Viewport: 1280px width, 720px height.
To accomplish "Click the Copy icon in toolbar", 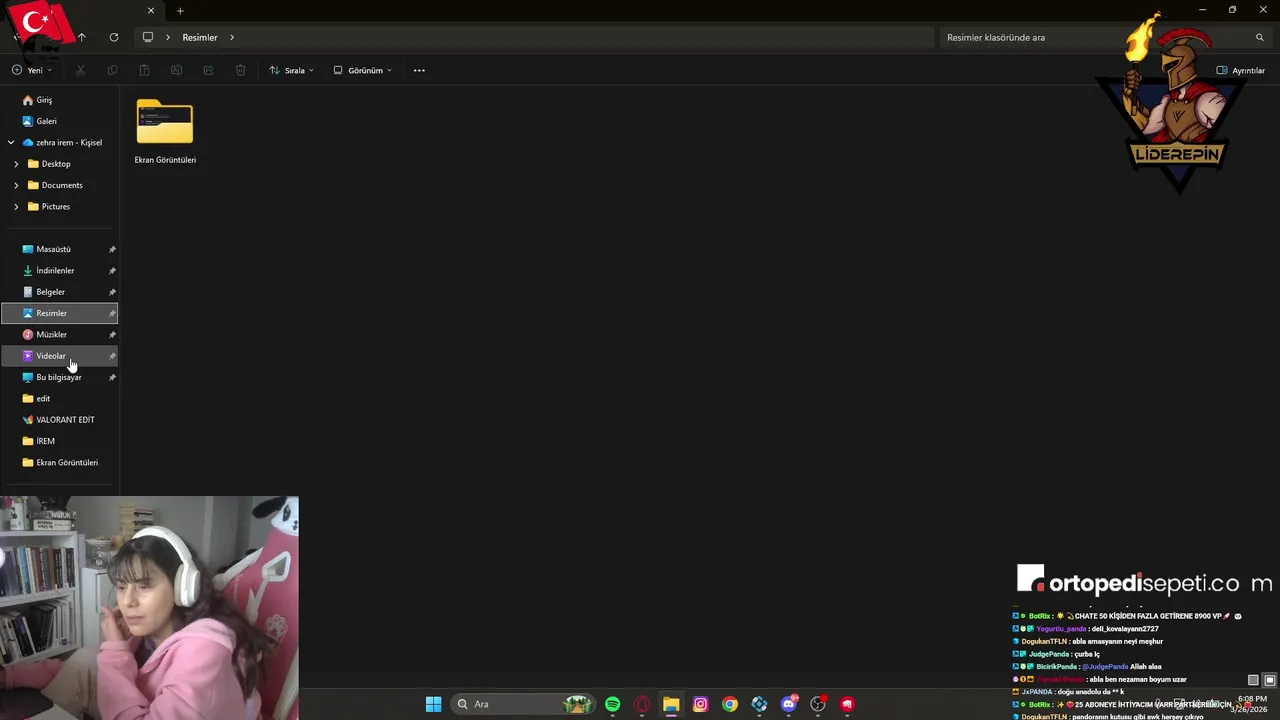I will (112, 70).
